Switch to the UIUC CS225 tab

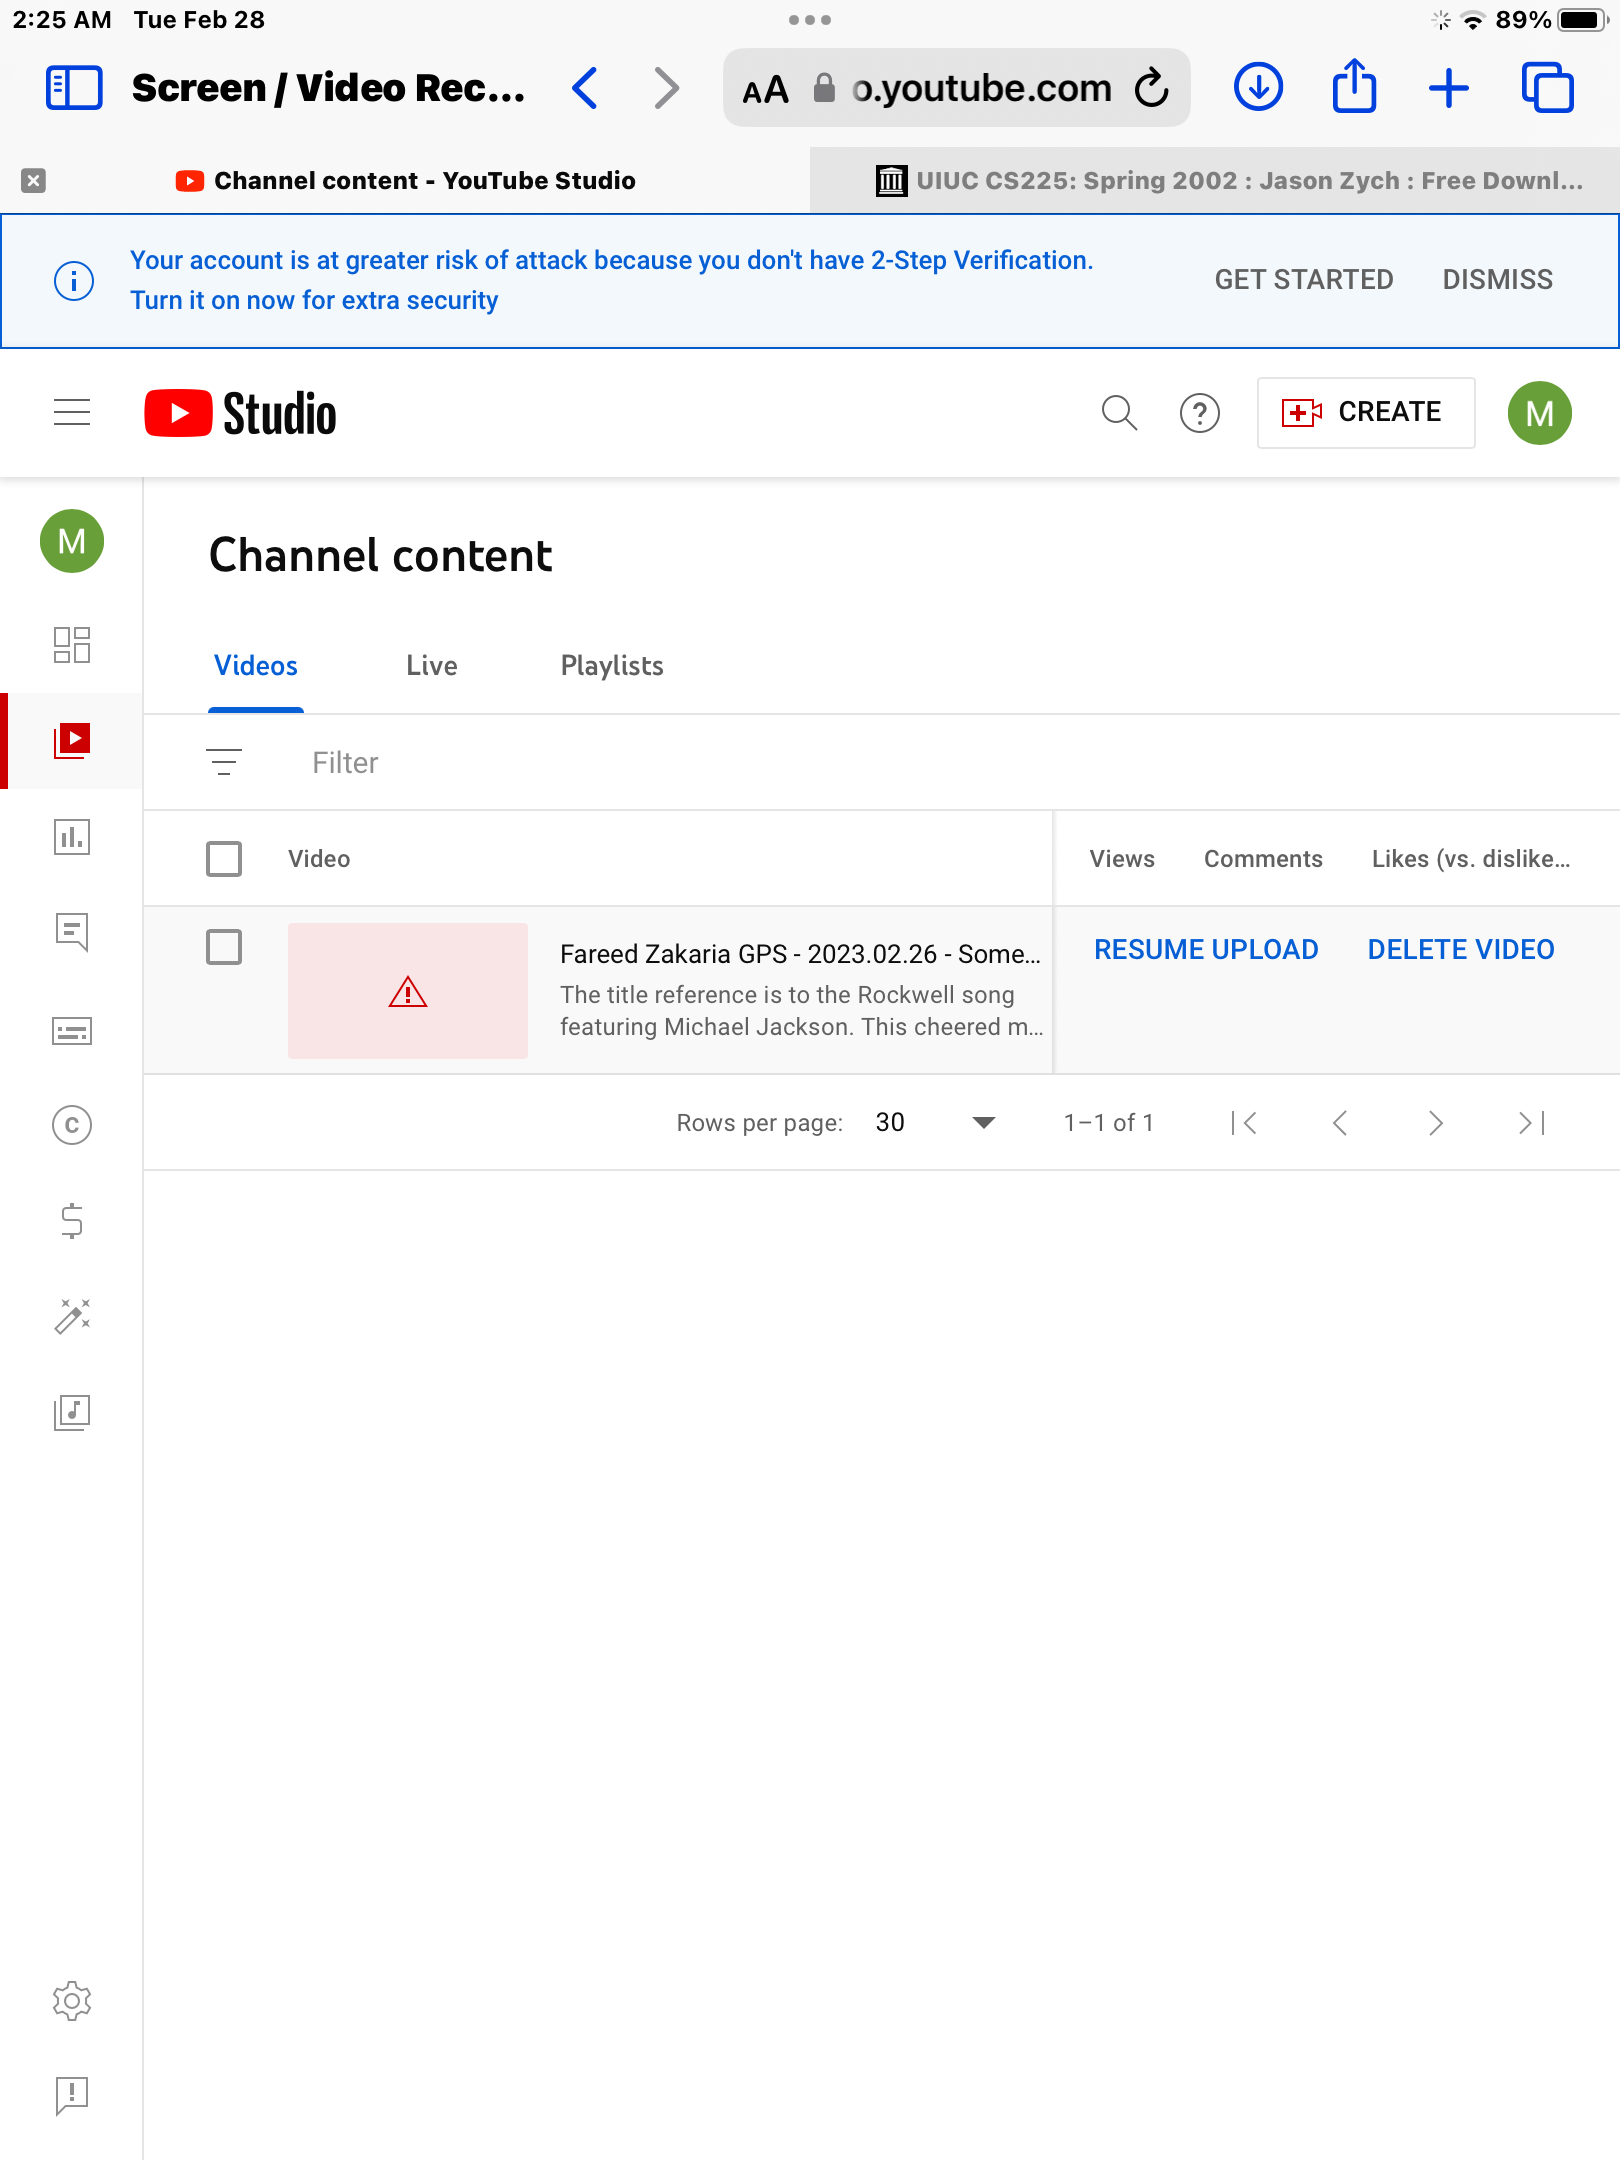coord(1215,180)
